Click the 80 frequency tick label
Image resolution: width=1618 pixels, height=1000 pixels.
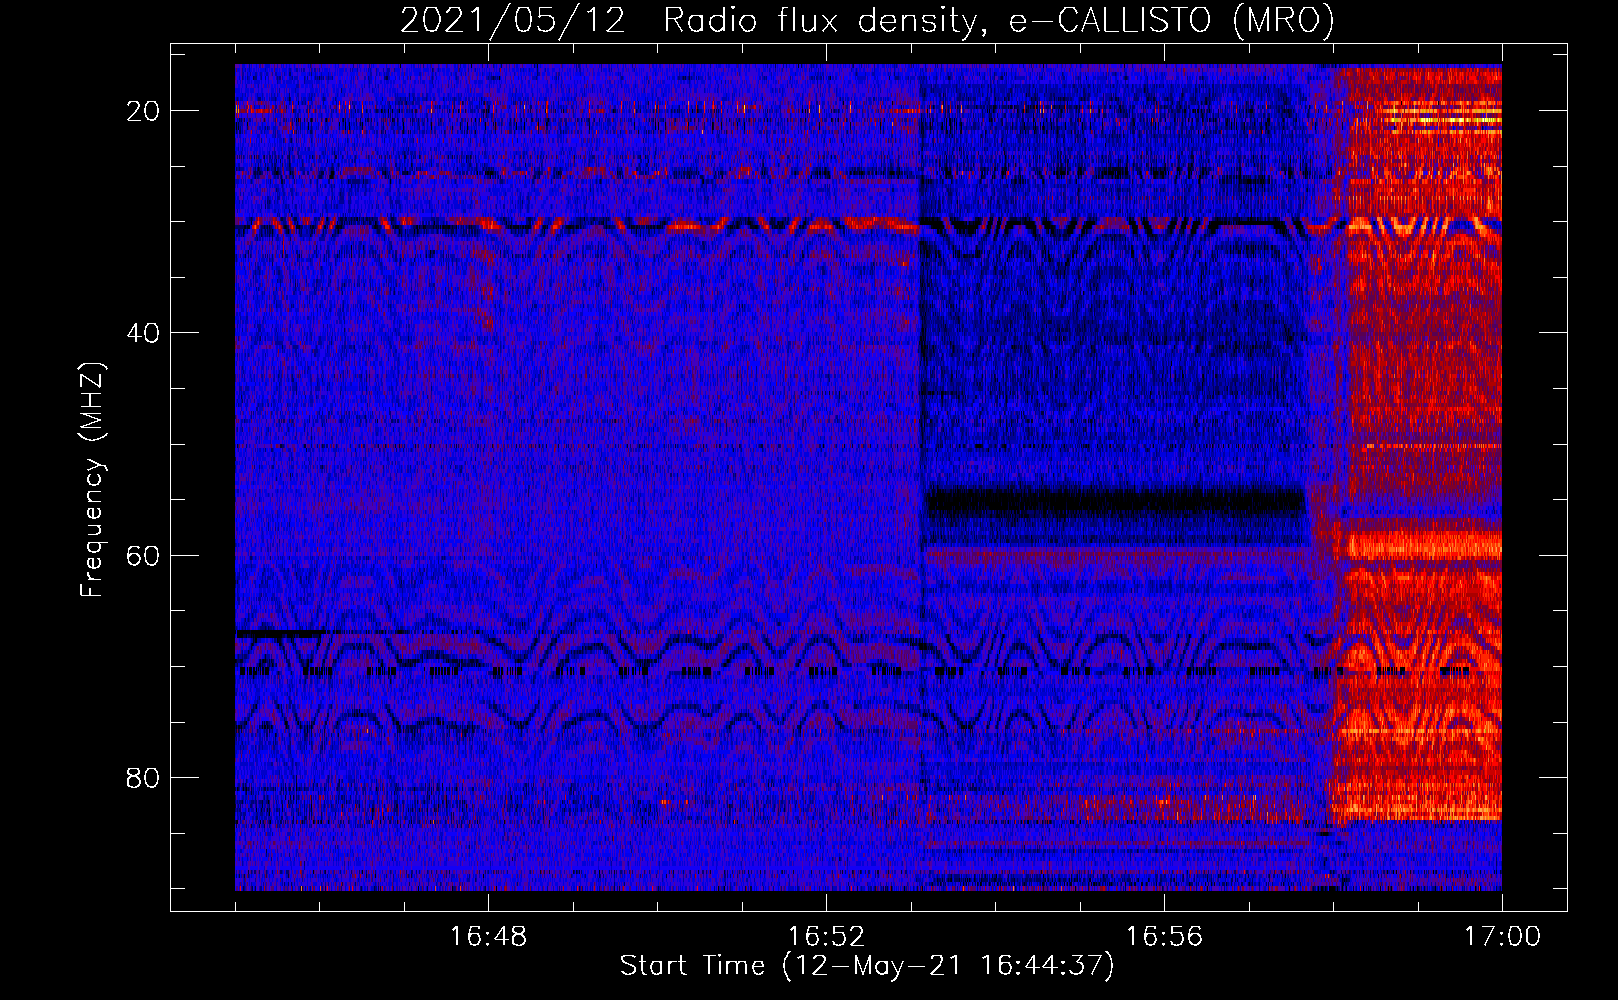click(x=143, y=778)
